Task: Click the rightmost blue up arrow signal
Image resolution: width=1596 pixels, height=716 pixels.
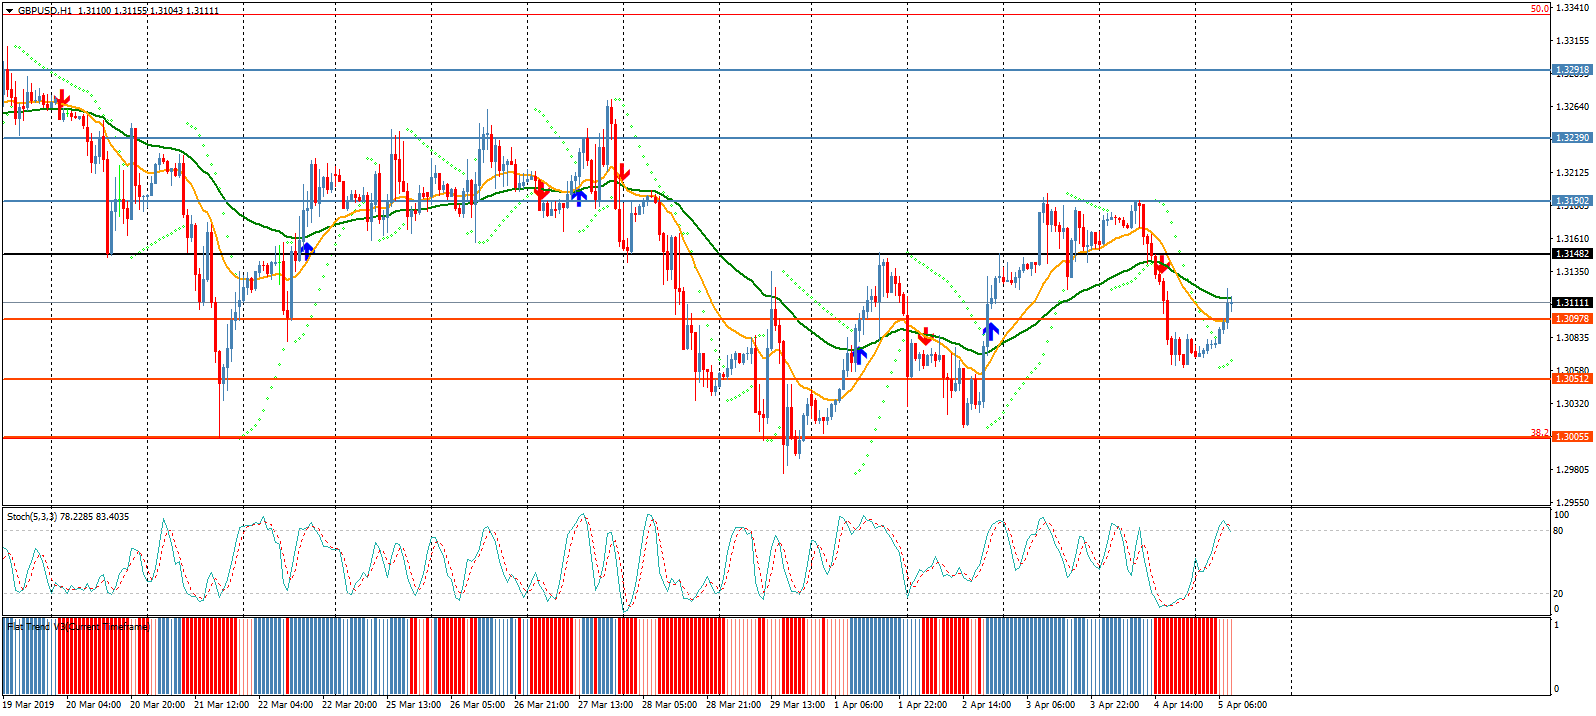Action: click(990, 330)
